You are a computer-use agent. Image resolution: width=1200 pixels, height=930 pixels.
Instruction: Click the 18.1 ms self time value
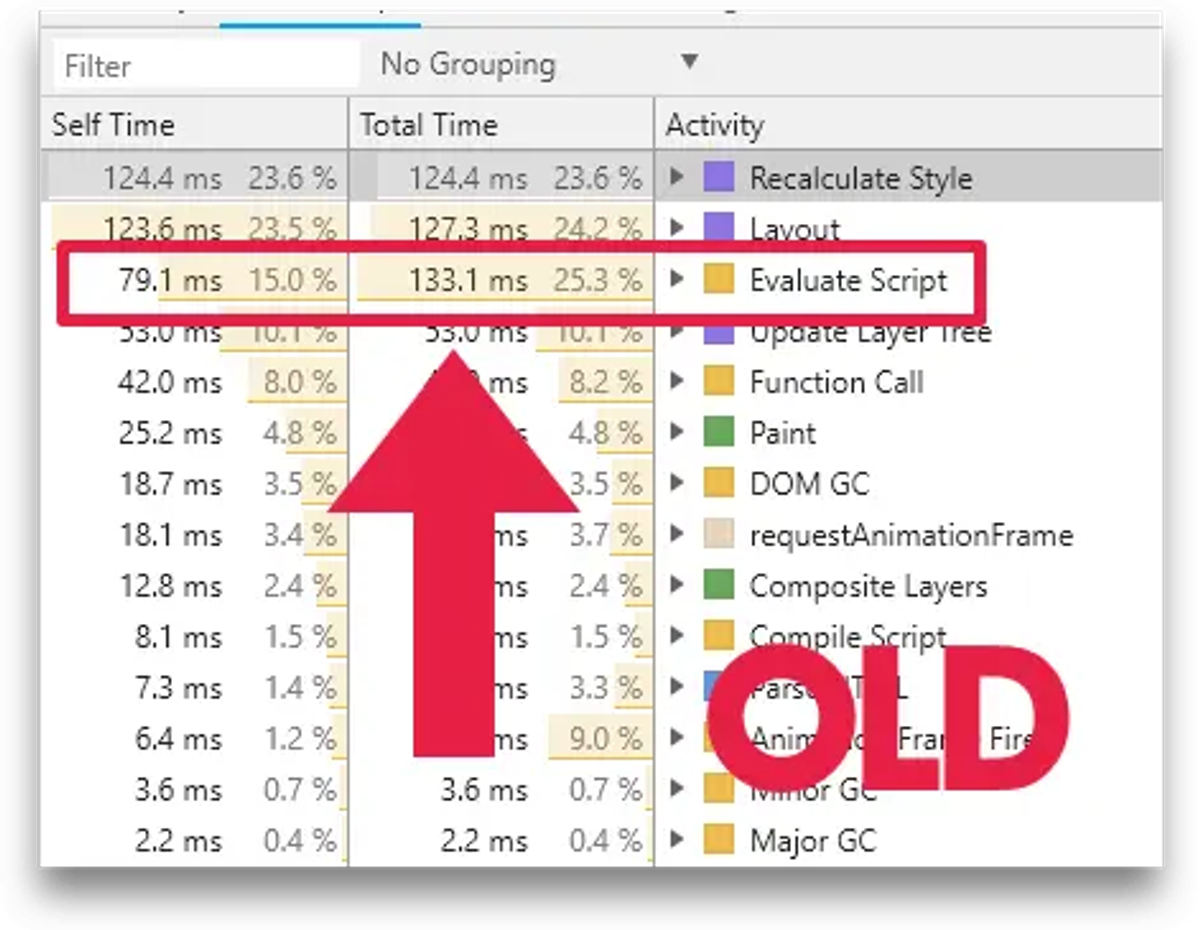(170, 535)
